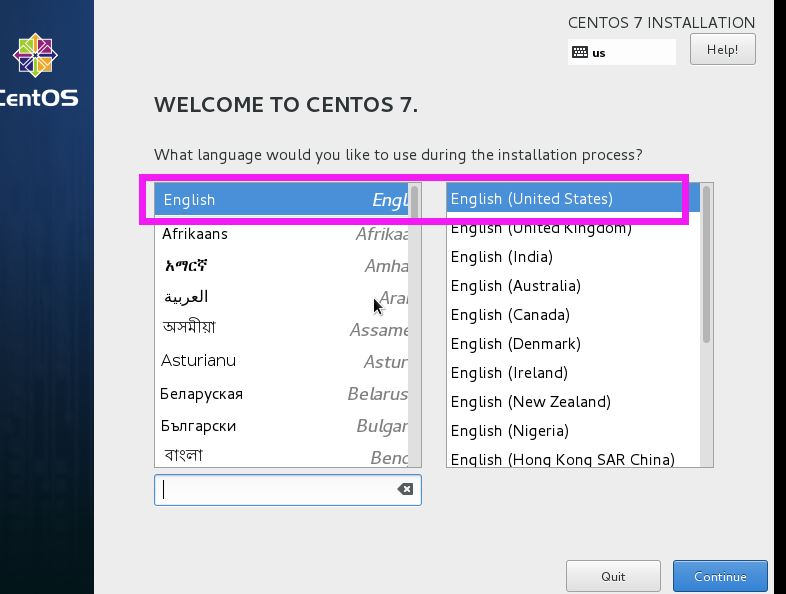786x594 pixels.
Task: Select English (Canada) locale
Action: [x=510, y=315]
